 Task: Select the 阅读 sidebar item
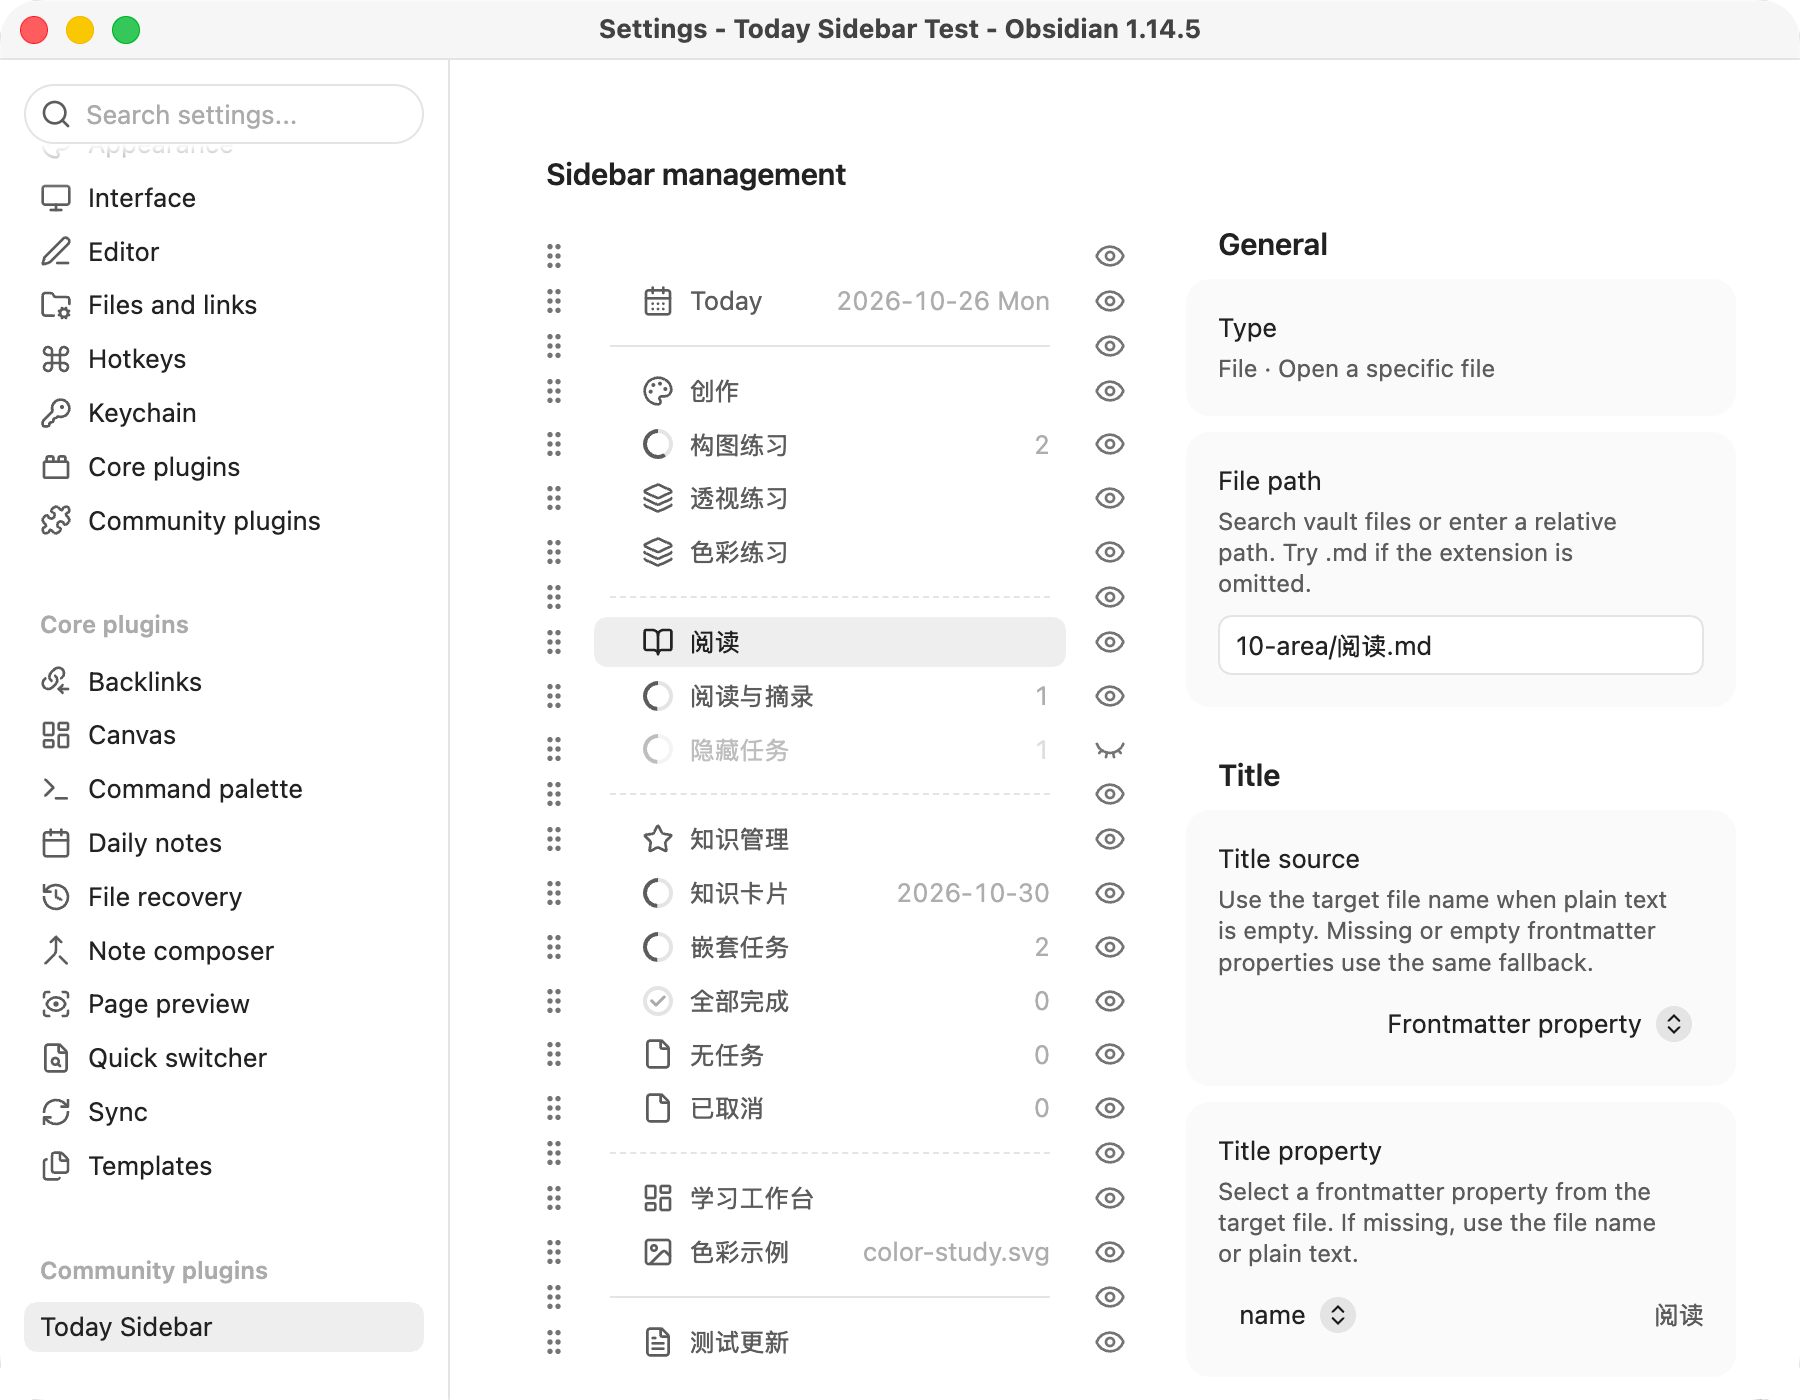click(x=830, y=642)
